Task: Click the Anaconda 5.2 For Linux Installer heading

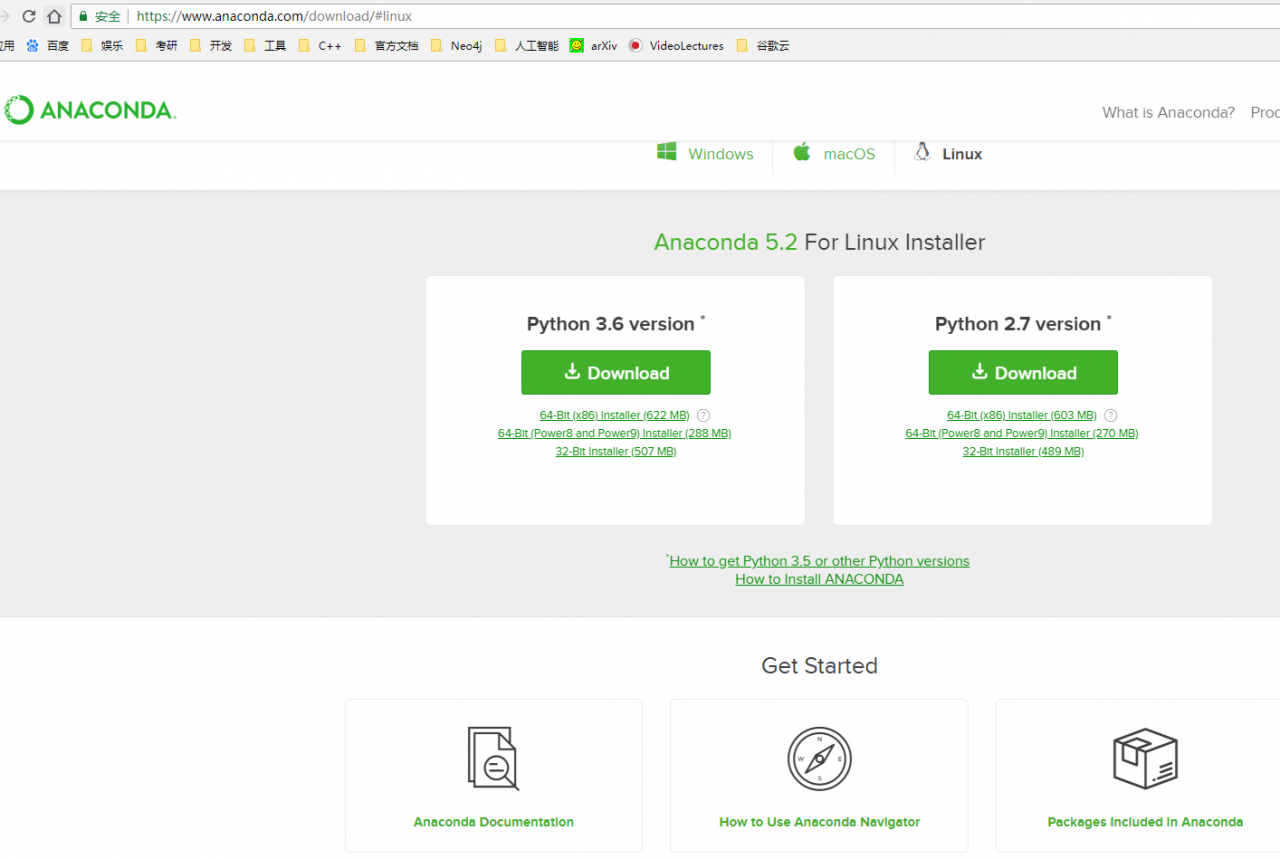Action: (x=819, y=242)
